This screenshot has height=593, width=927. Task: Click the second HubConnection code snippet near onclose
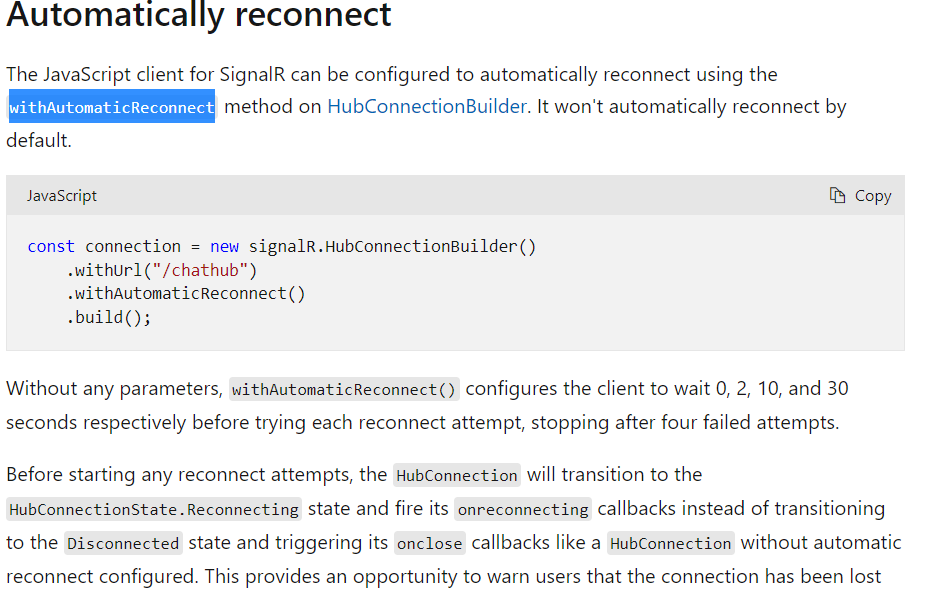click(670, 543)
